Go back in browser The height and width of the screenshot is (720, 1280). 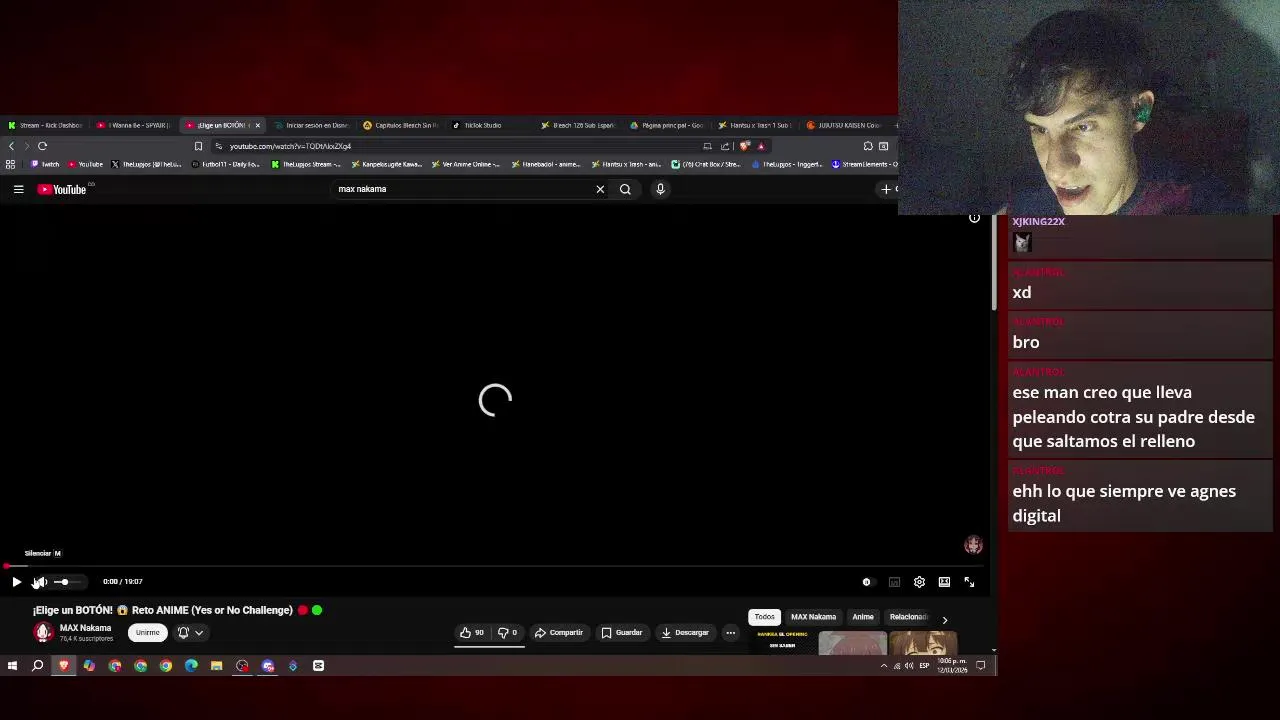click(11, 146)
